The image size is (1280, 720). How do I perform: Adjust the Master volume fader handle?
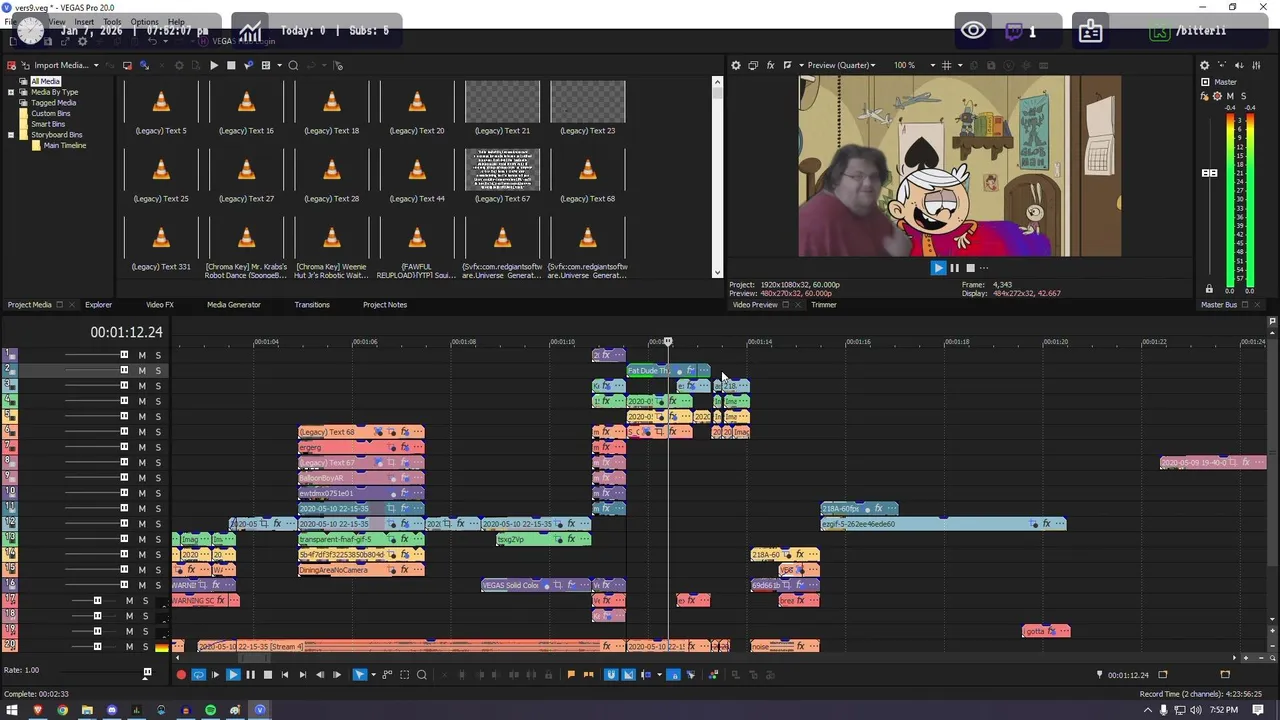pyautogui.click(x=1209, y=173)
